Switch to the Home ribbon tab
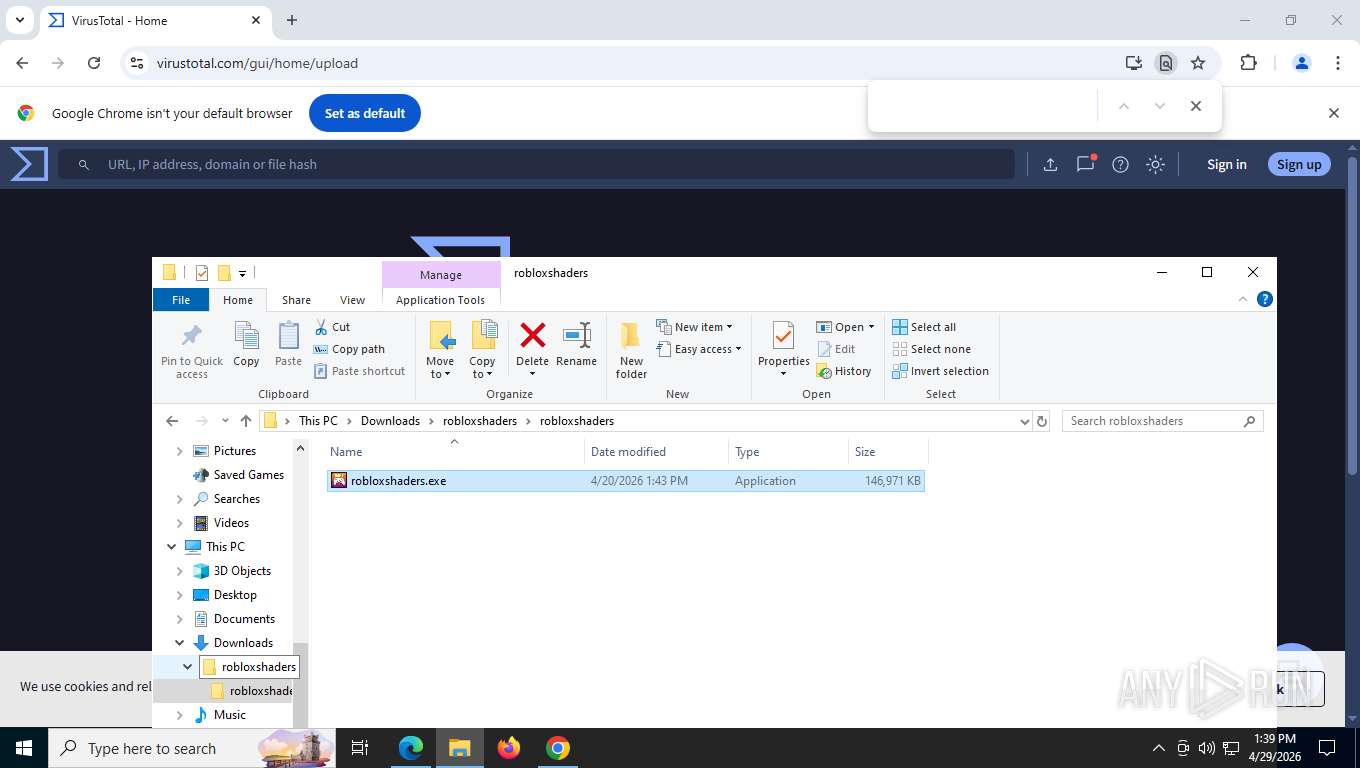The height and width of the screenshot is (768, 1360). pyautogui.click(x=238, y=300)
